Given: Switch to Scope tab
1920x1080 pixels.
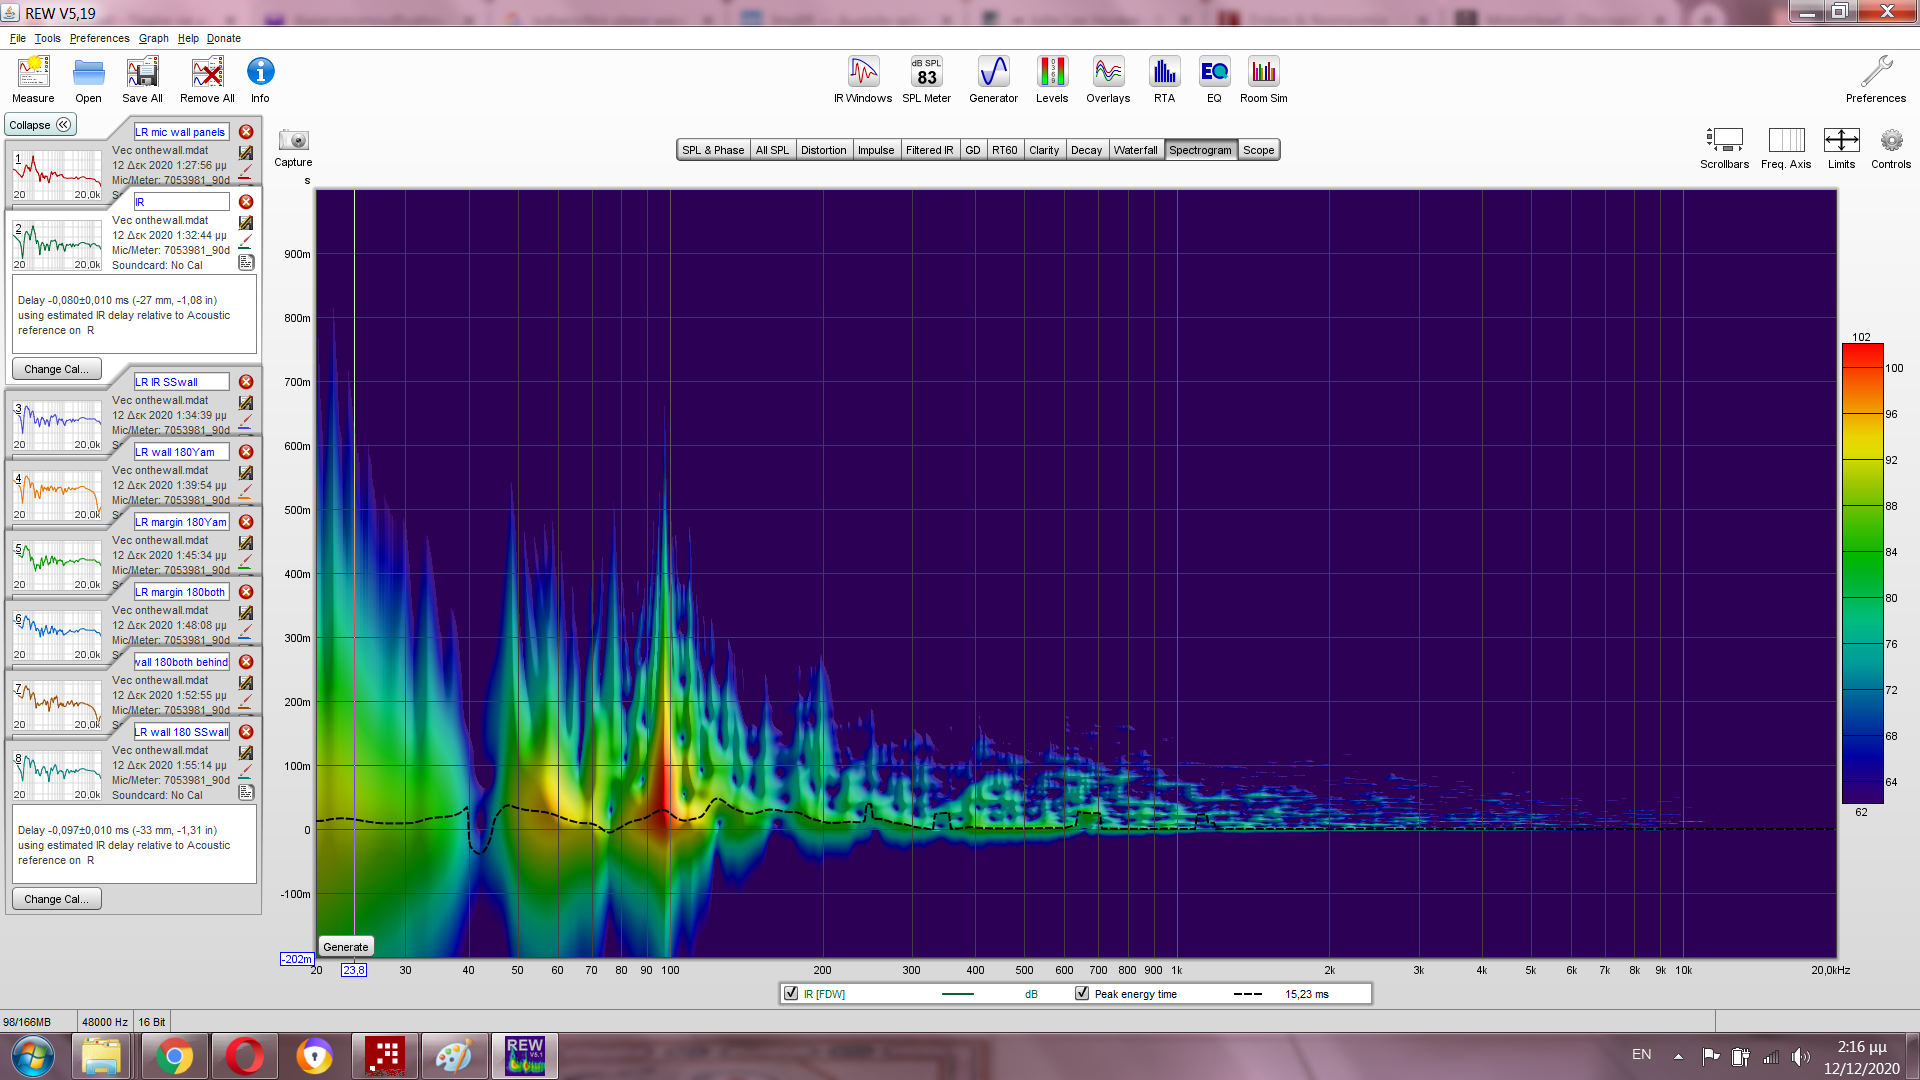Looking at the screenshot, I should [x=1258, y=150].
